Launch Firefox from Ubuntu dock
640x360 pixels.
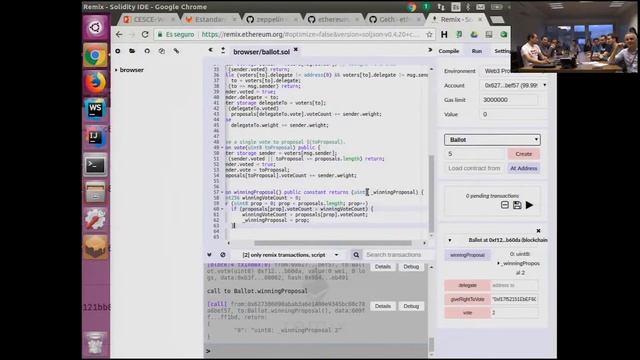point(96,82)
